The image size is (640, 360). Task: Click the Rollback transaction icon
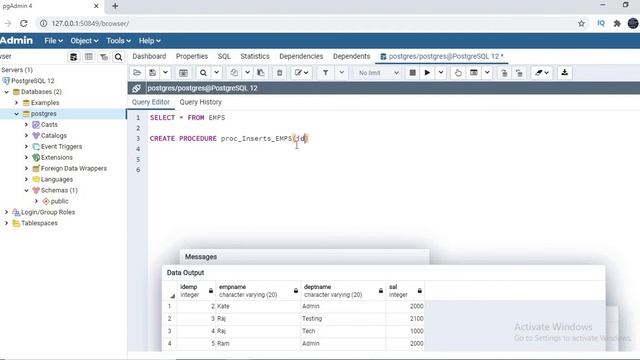coord(519,73)
